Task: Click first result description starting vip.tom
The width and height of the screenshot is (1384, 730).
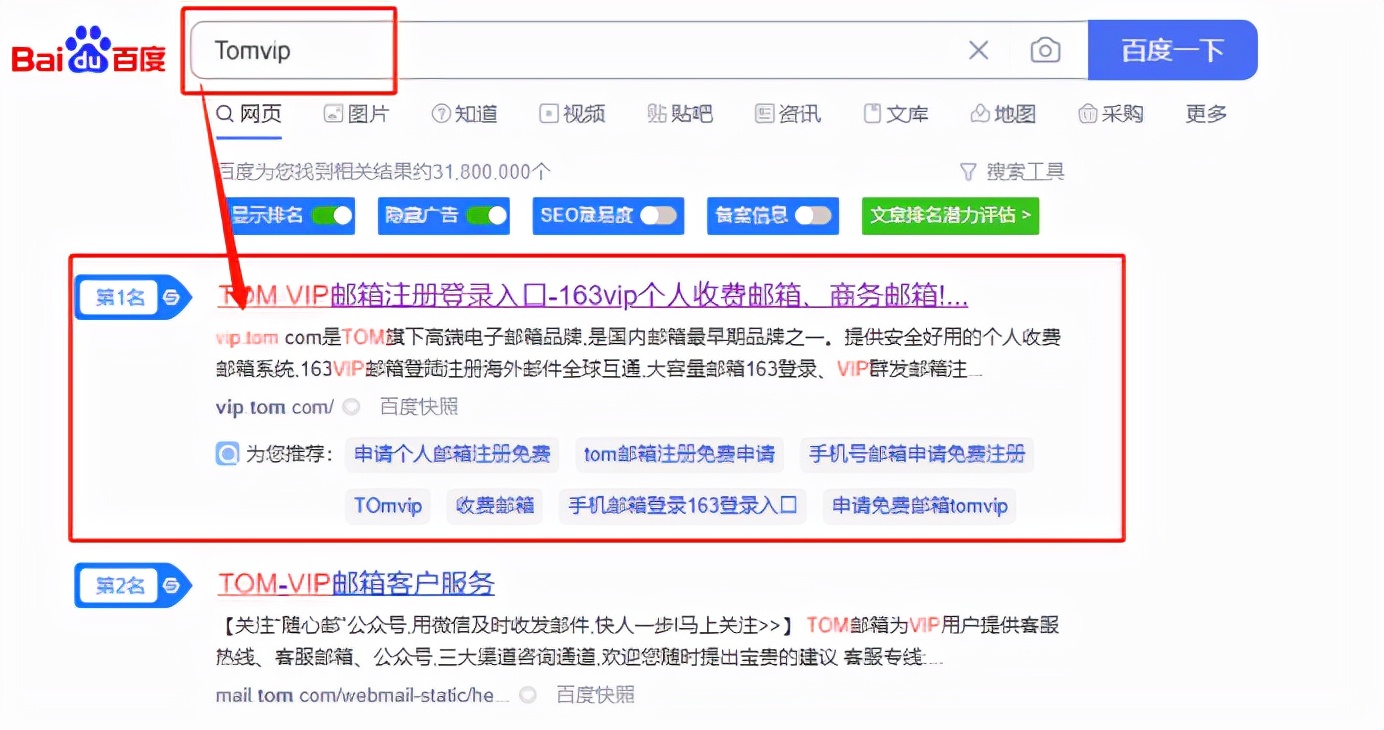Action: click(638, 353)
